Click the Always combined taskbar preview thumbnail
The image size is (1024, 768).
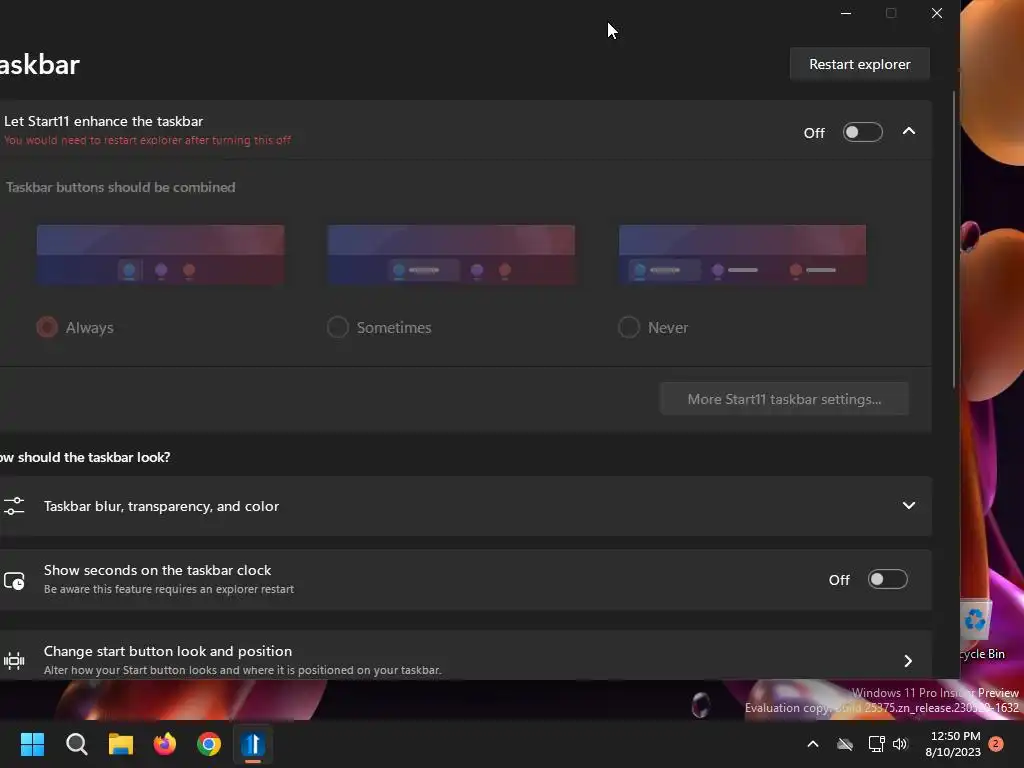coord(161,255)
